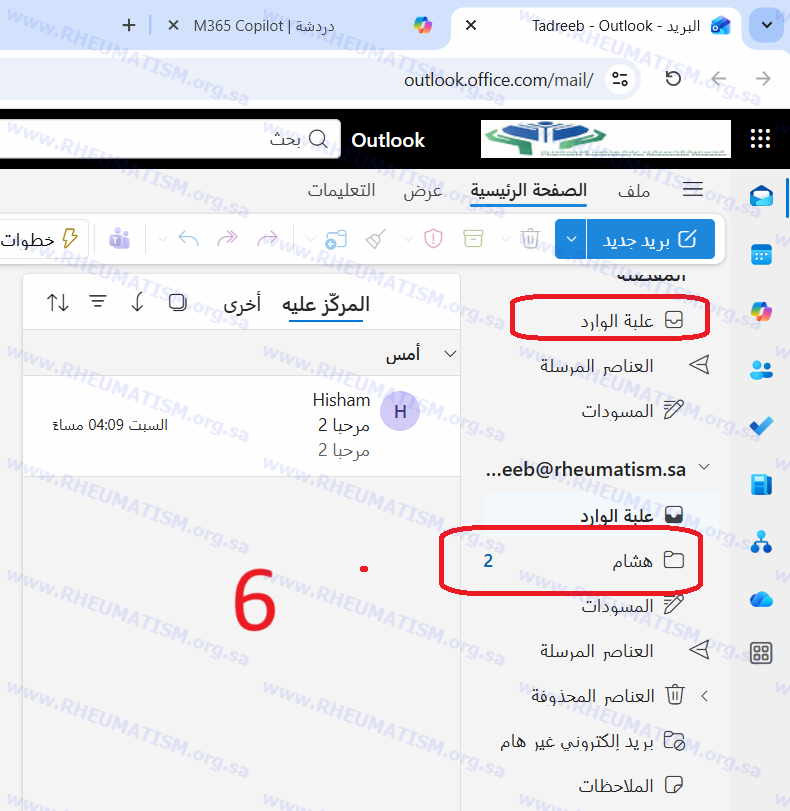Open the Calendar app in the sidebar

click(x=762, y=254)
